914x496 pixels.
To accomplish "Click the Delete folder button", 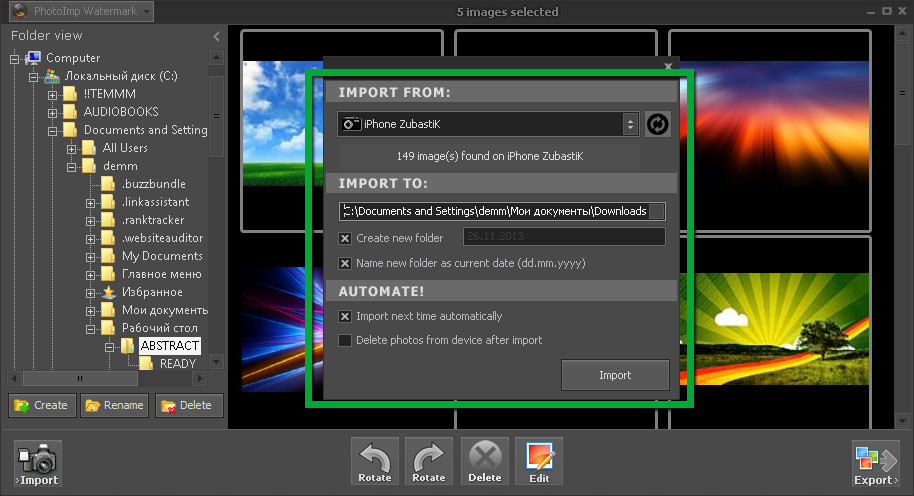I will tap(189, 405).
